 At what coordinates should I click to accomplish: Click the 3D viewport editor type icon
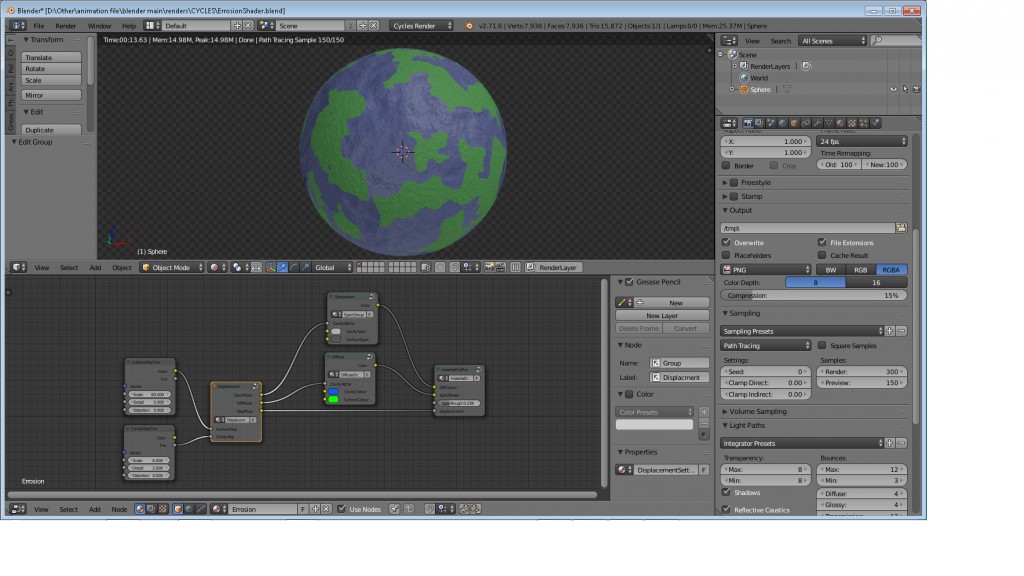pyautogui.click(x=17, y=267)
